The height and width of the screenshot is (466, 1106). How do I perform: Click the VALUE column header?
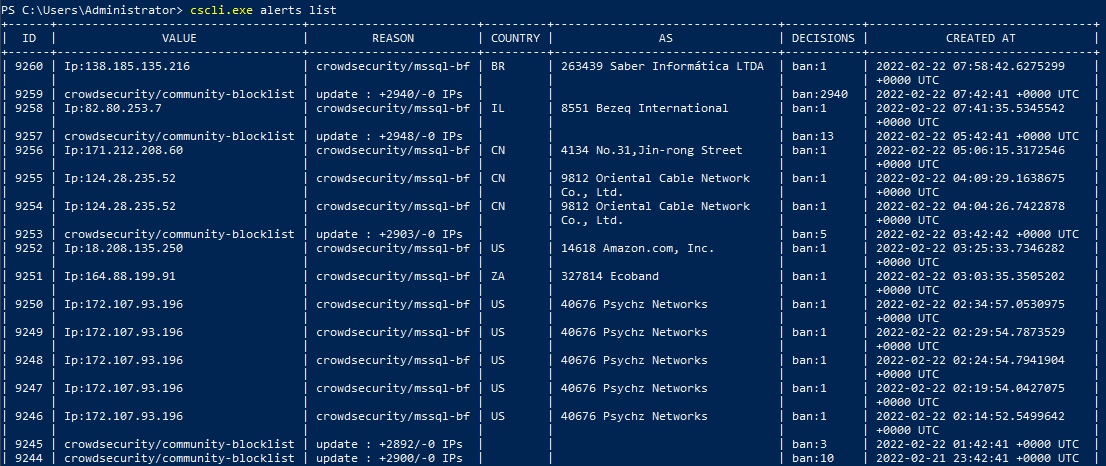tap(179, 38)
